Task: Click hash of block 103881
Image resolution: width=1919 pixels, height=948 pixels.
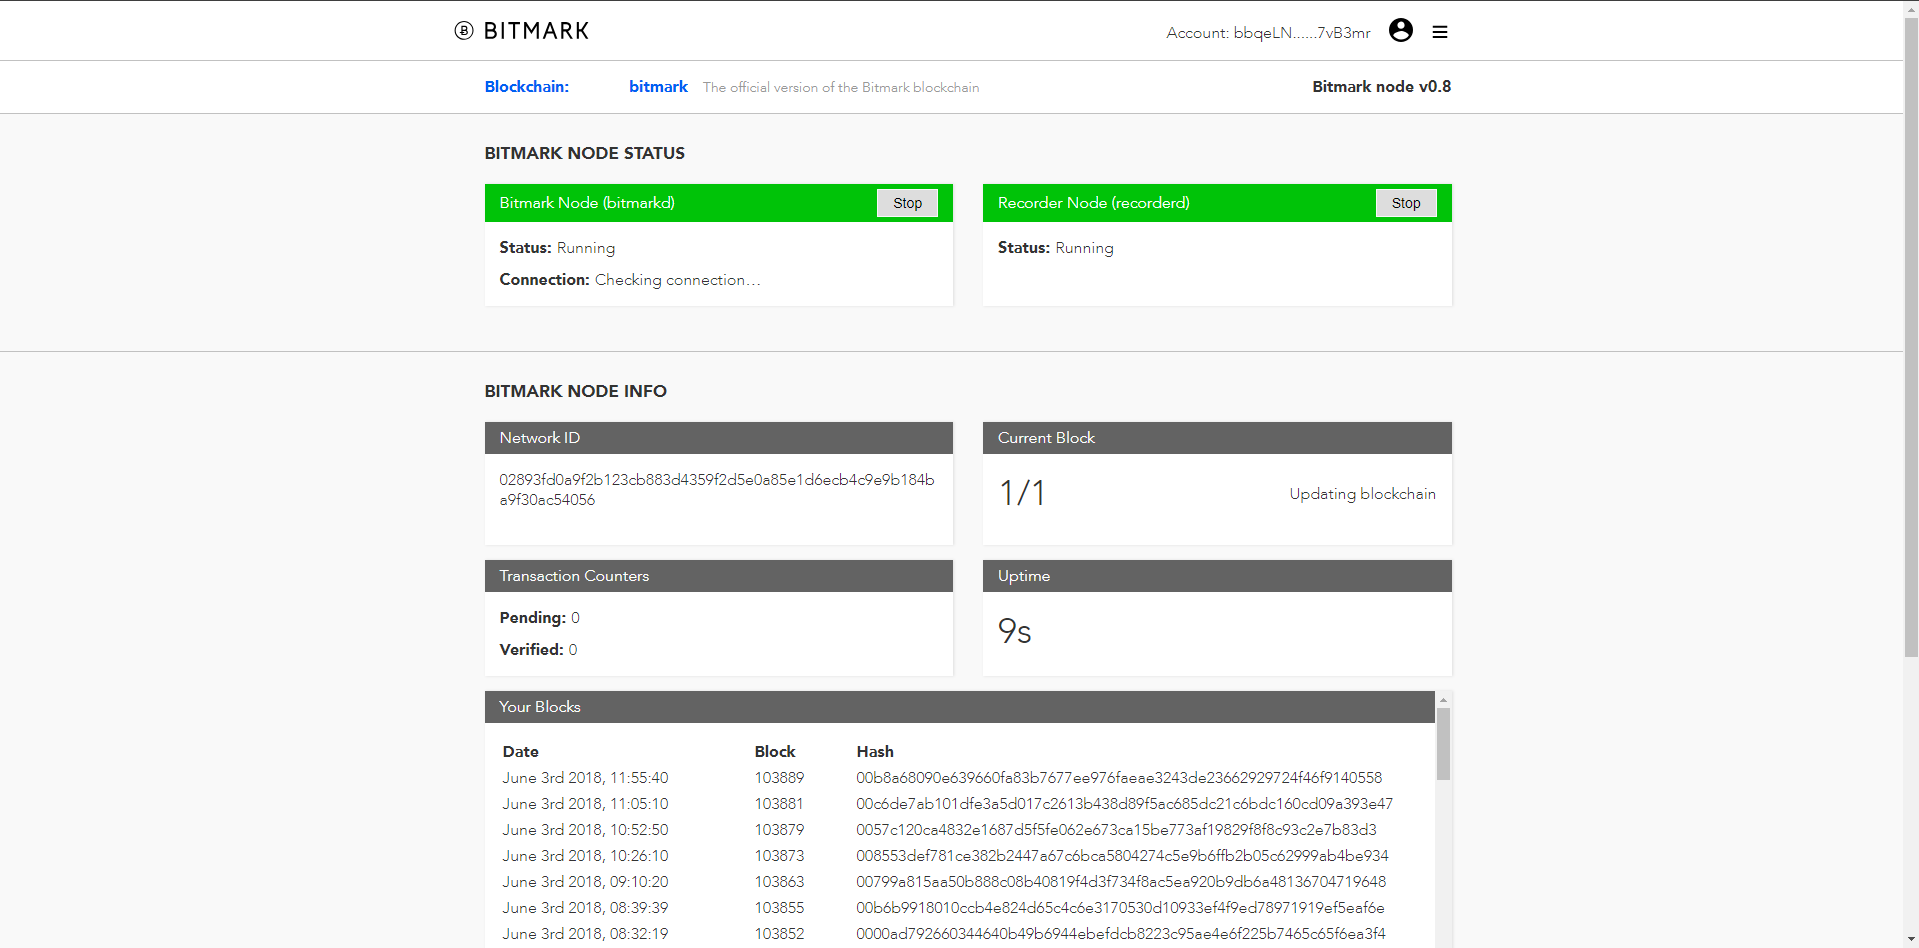Action: (1124, 804)
